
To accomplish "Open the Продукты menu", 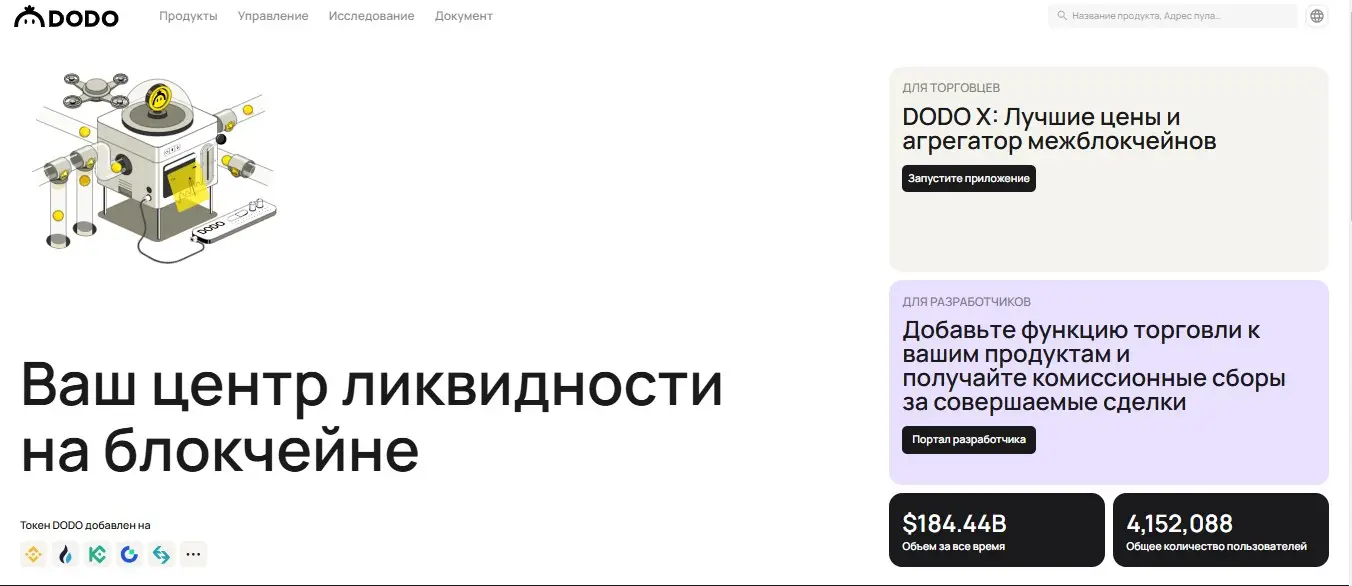I will [189, 16].
